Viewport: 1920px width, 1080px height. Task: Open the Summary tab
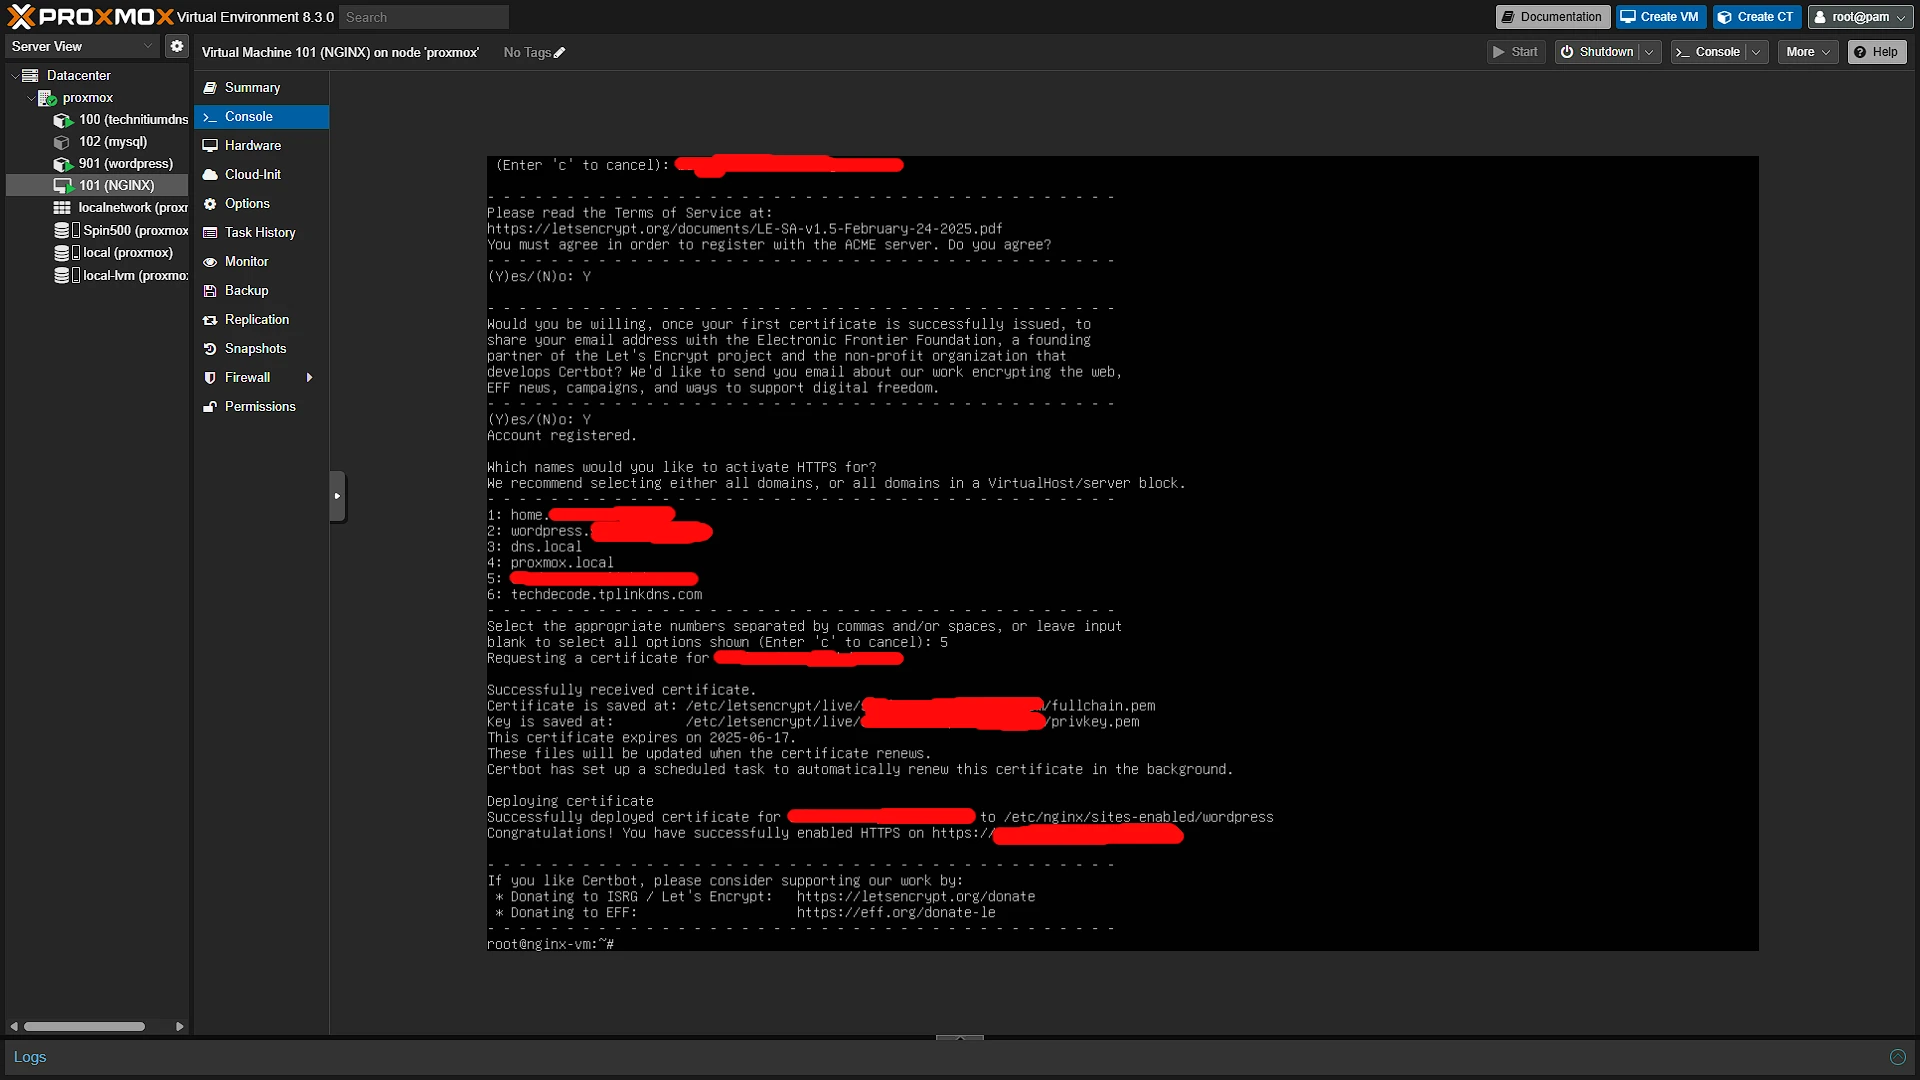click(x=261, y=87)
